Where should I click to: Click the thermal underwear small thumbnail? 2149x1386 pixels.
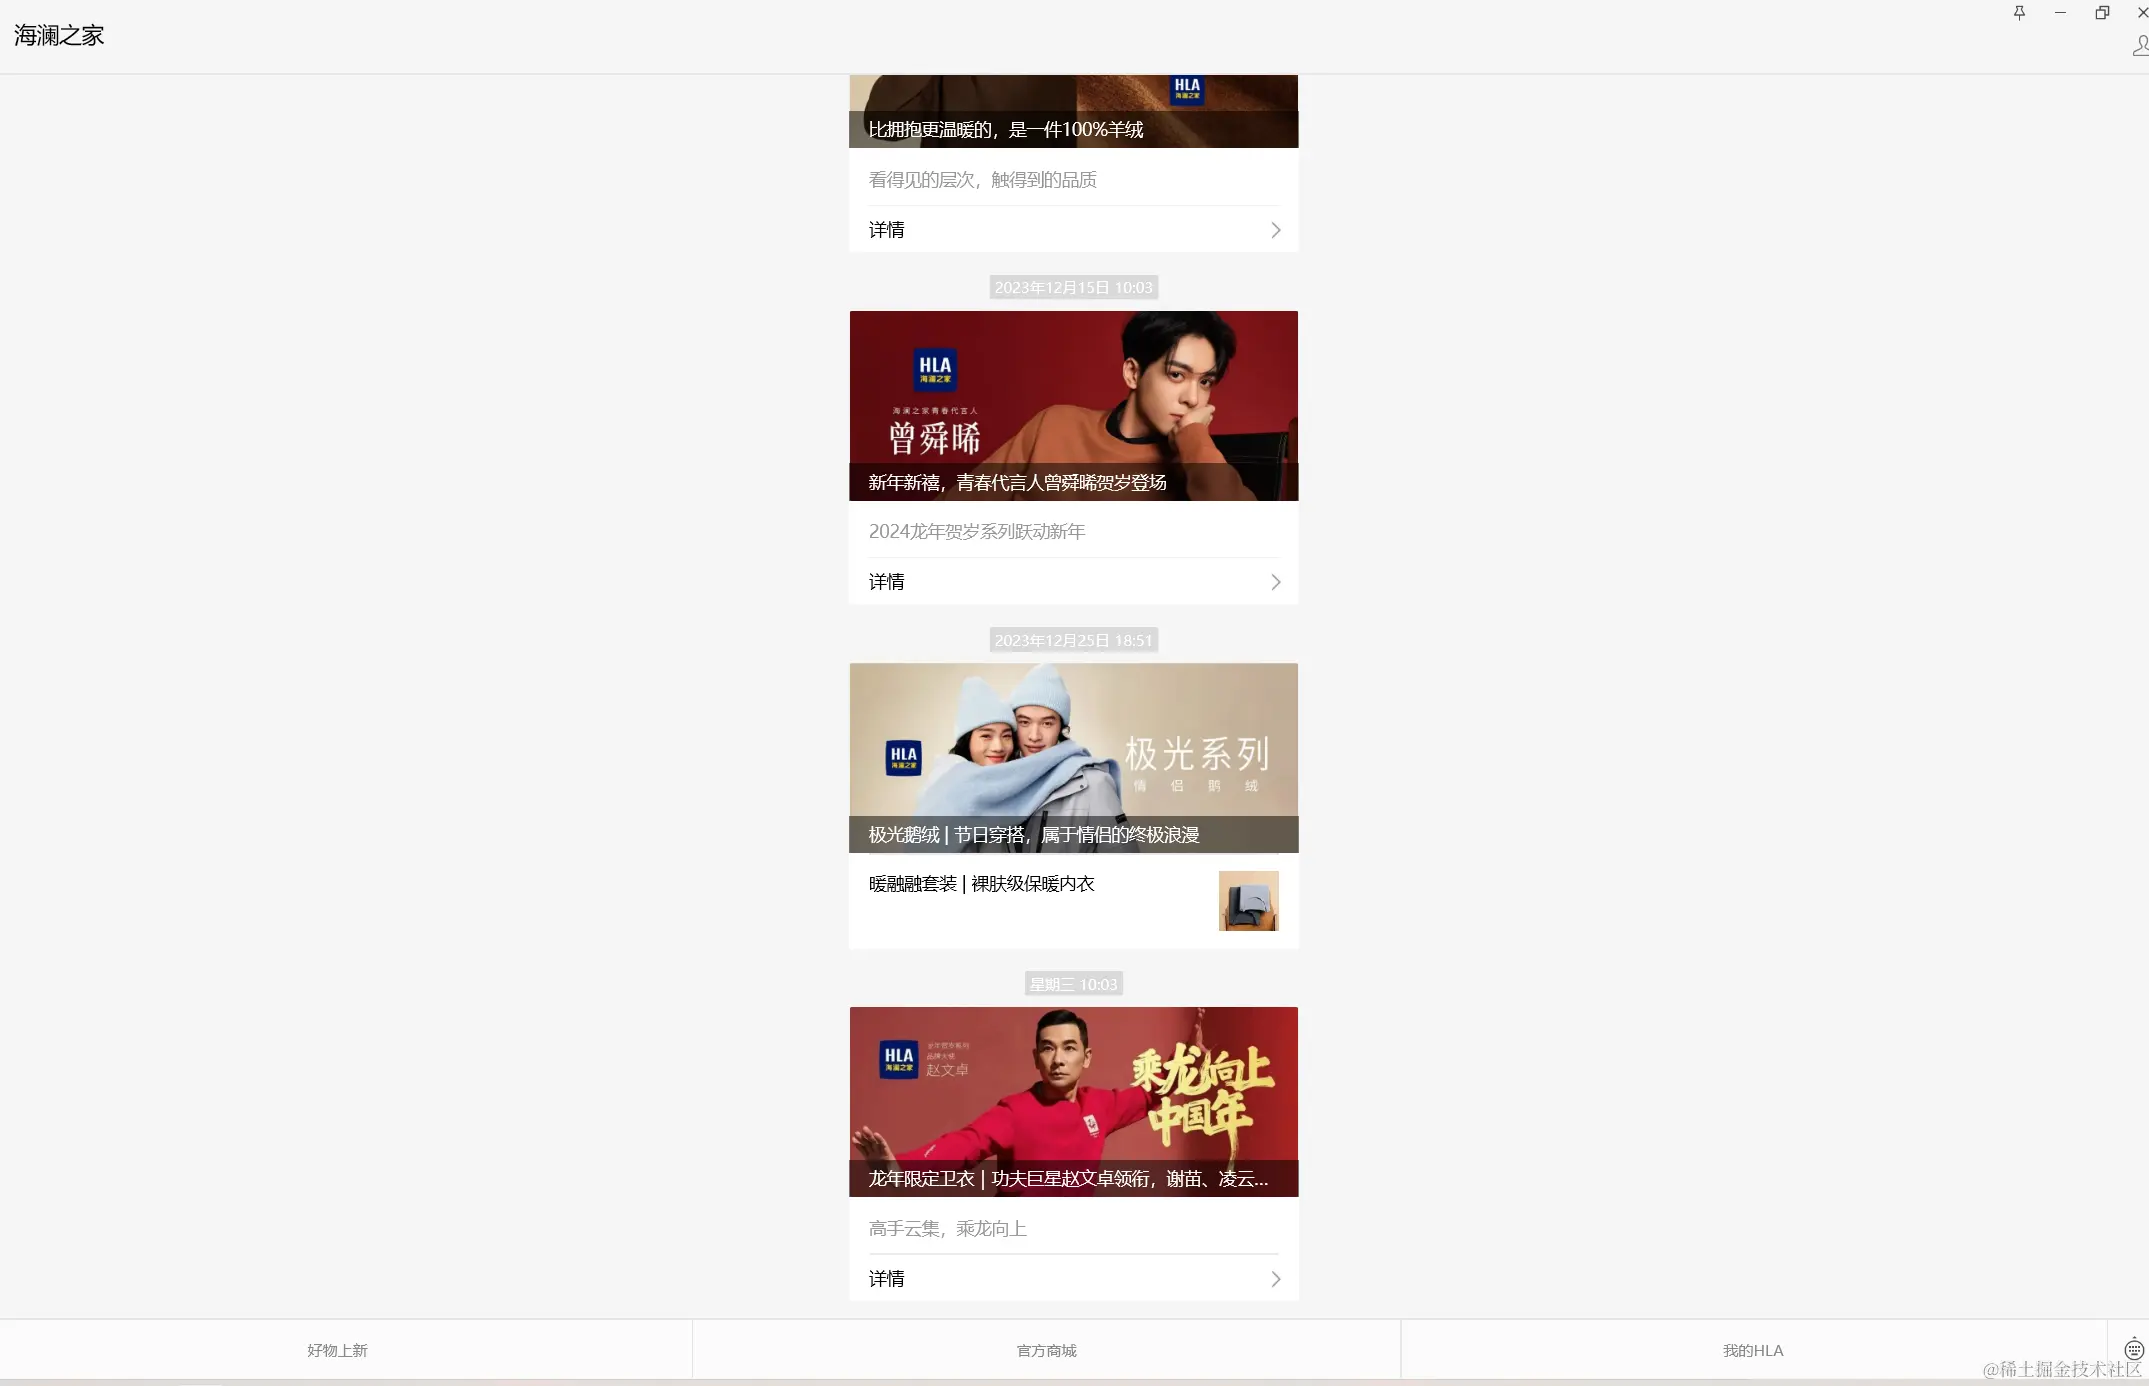coord(1248,901)
